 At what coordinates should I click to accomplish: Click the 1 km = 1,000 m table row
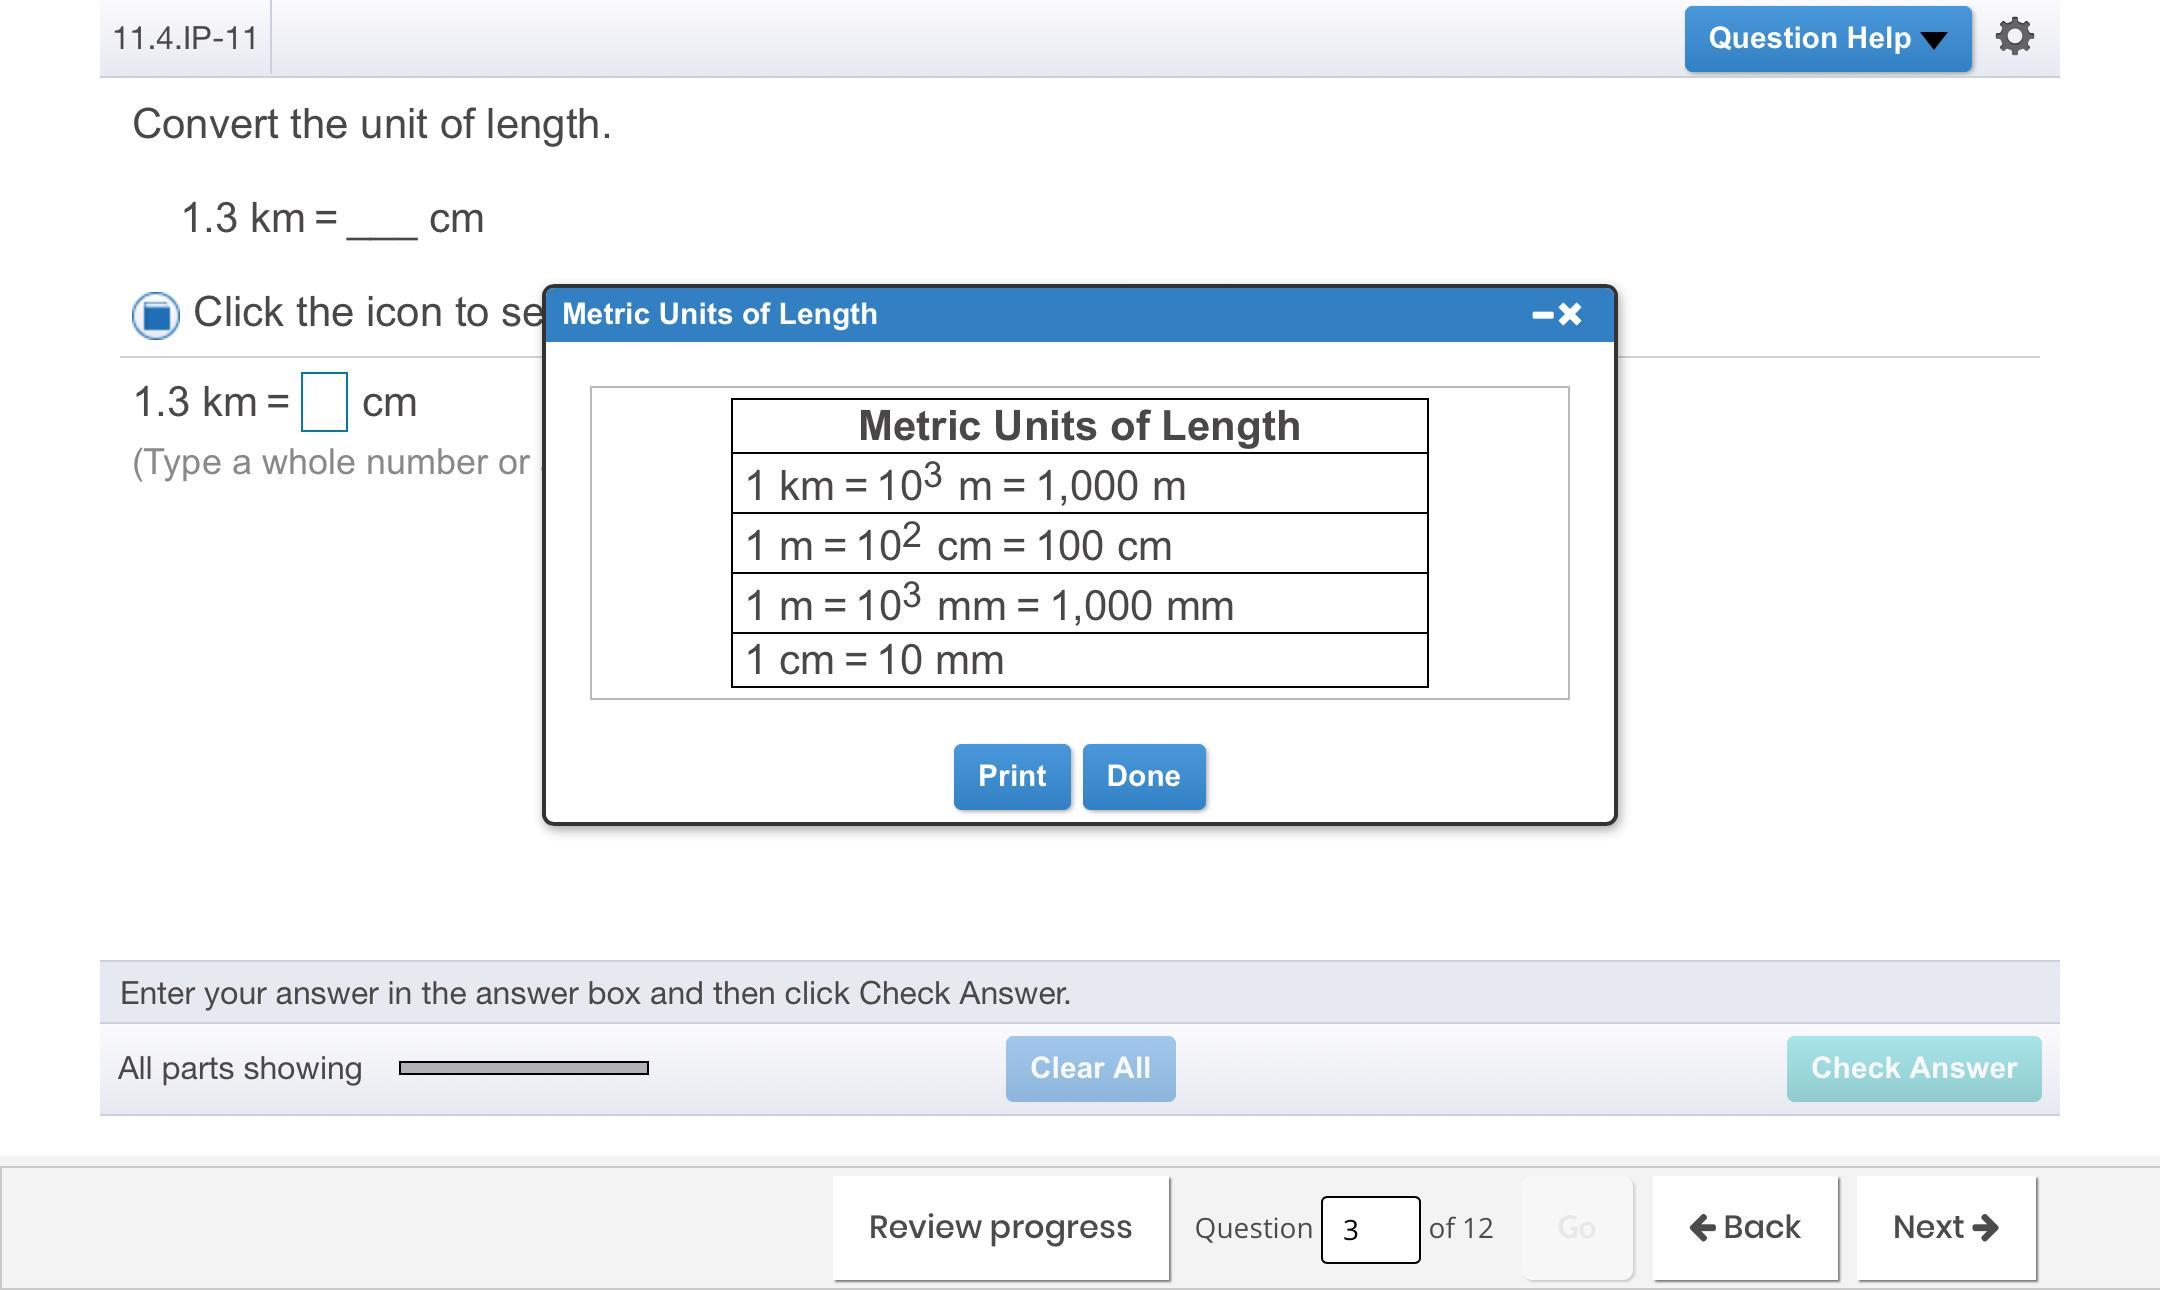point(1079,485)
